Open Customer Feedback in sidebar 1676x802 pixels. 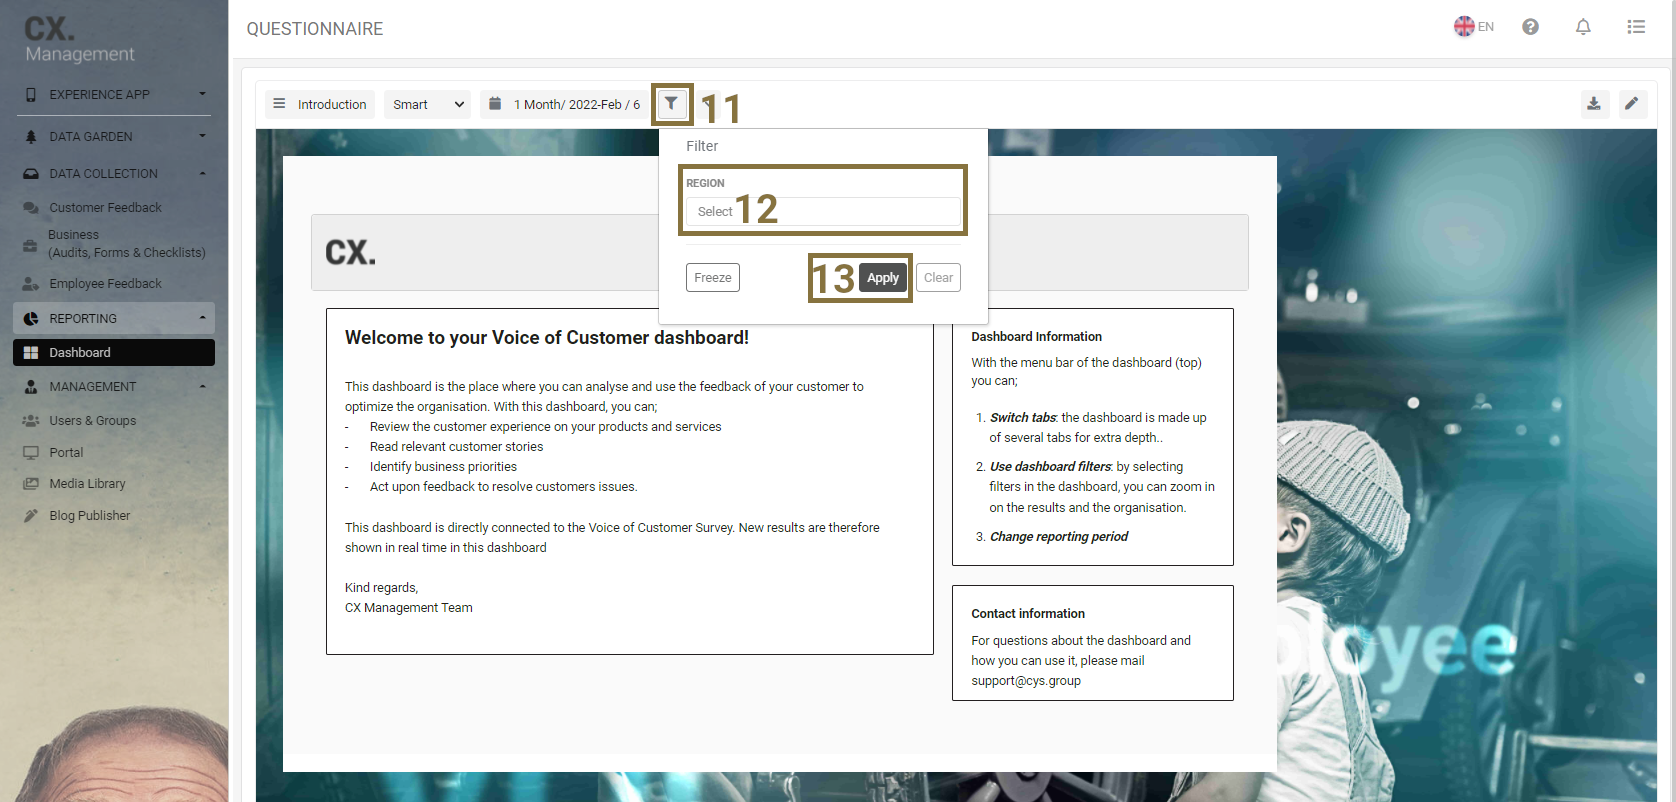[x=105, y=207]
